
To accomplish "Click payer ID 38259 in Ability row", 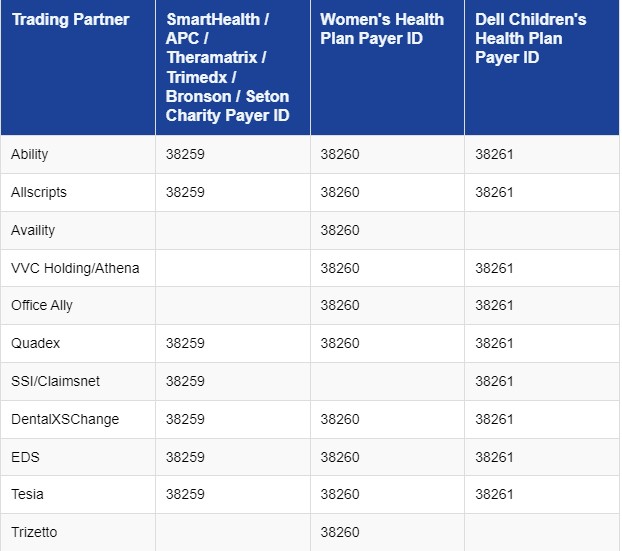I will (x=185, y=154).
